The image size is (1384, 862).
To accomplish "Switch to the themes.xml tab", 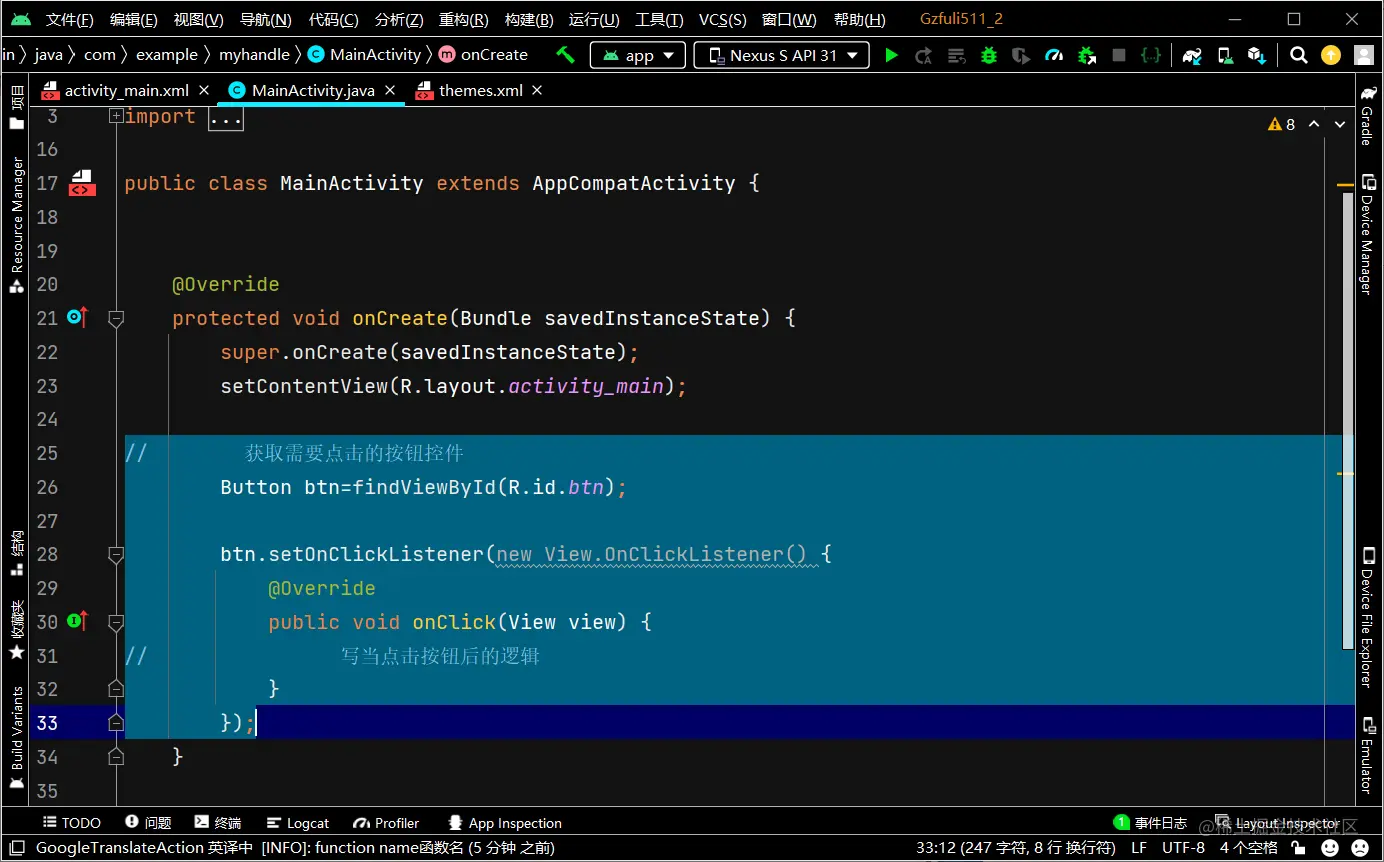I will click(480, 90).
